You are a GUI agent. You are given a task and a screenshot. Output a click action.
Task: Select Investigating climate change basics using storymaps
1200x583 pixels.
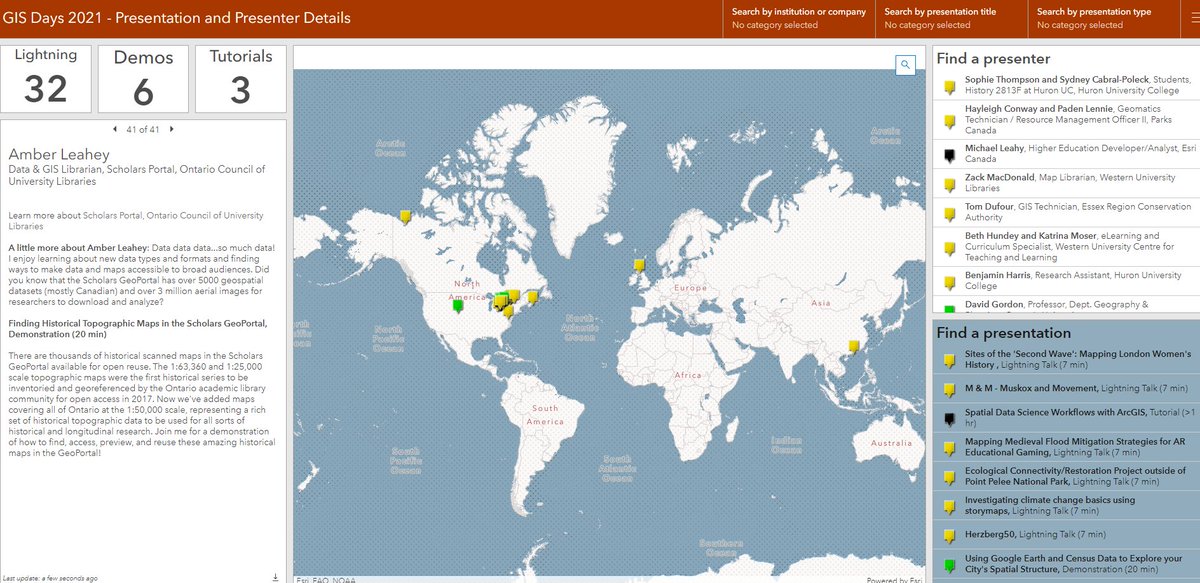(1066, 506)
